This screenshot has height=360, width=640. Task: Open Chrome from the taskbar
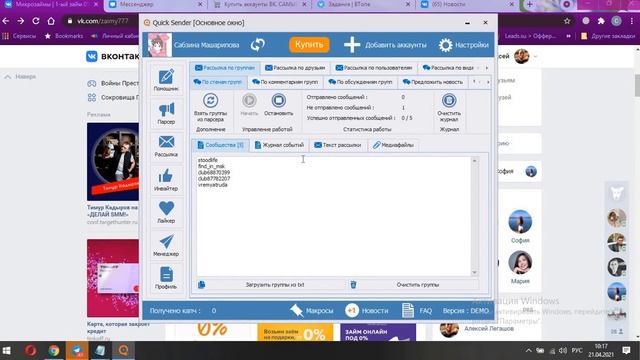pos(53,351)
